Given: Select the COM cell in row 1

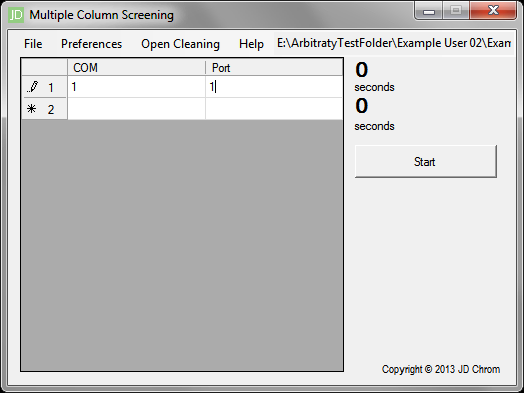Looking at the screenshot, I should tap(136, 87).
